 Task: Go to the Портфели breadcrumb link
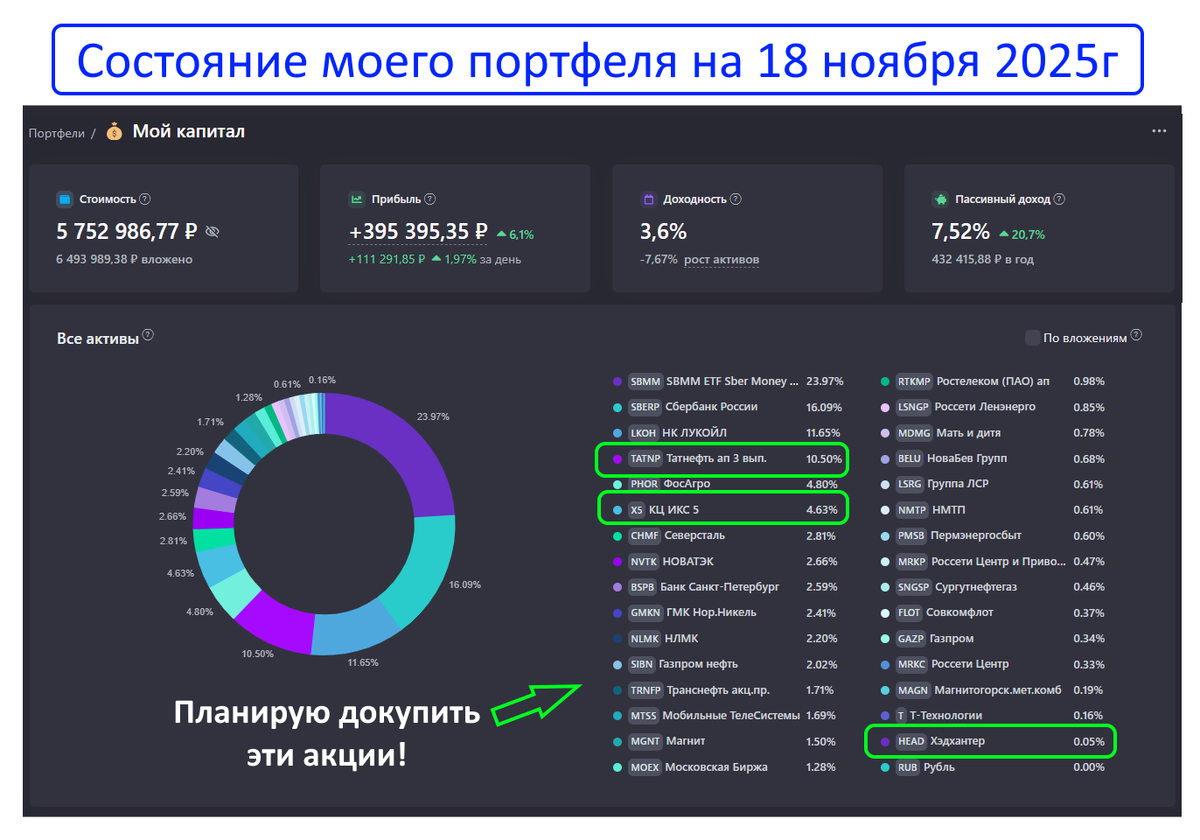[x=56, y=133]
